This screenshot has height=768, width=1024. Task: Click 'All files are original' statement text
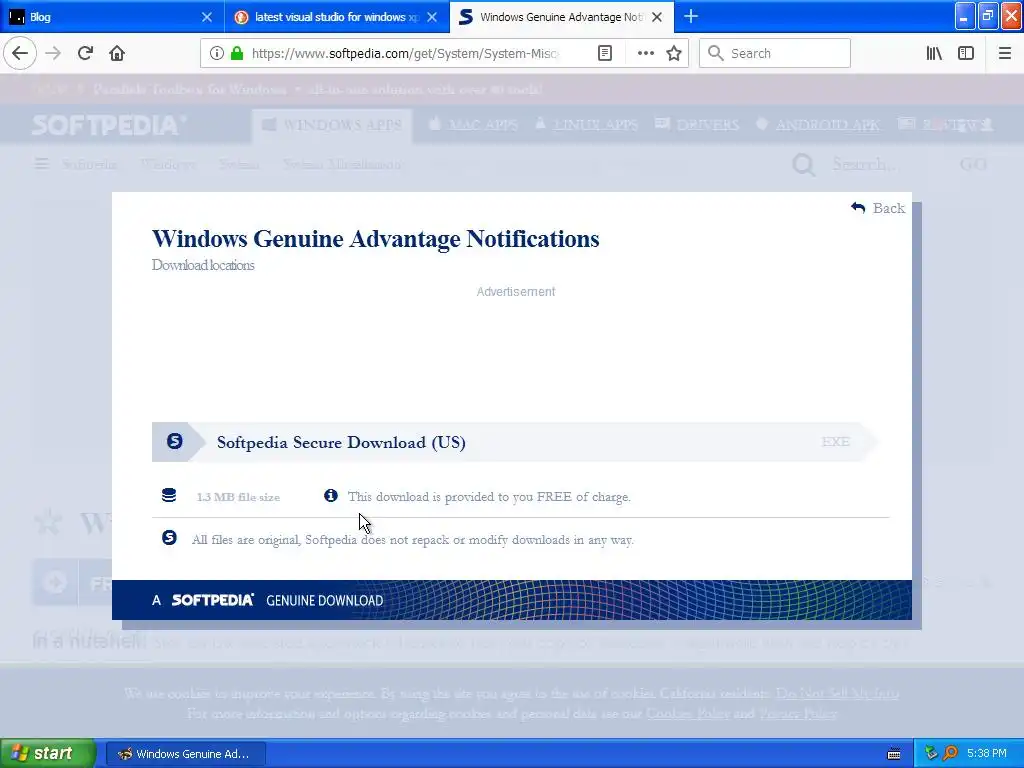pyautogui.click(x=413, y=540)
